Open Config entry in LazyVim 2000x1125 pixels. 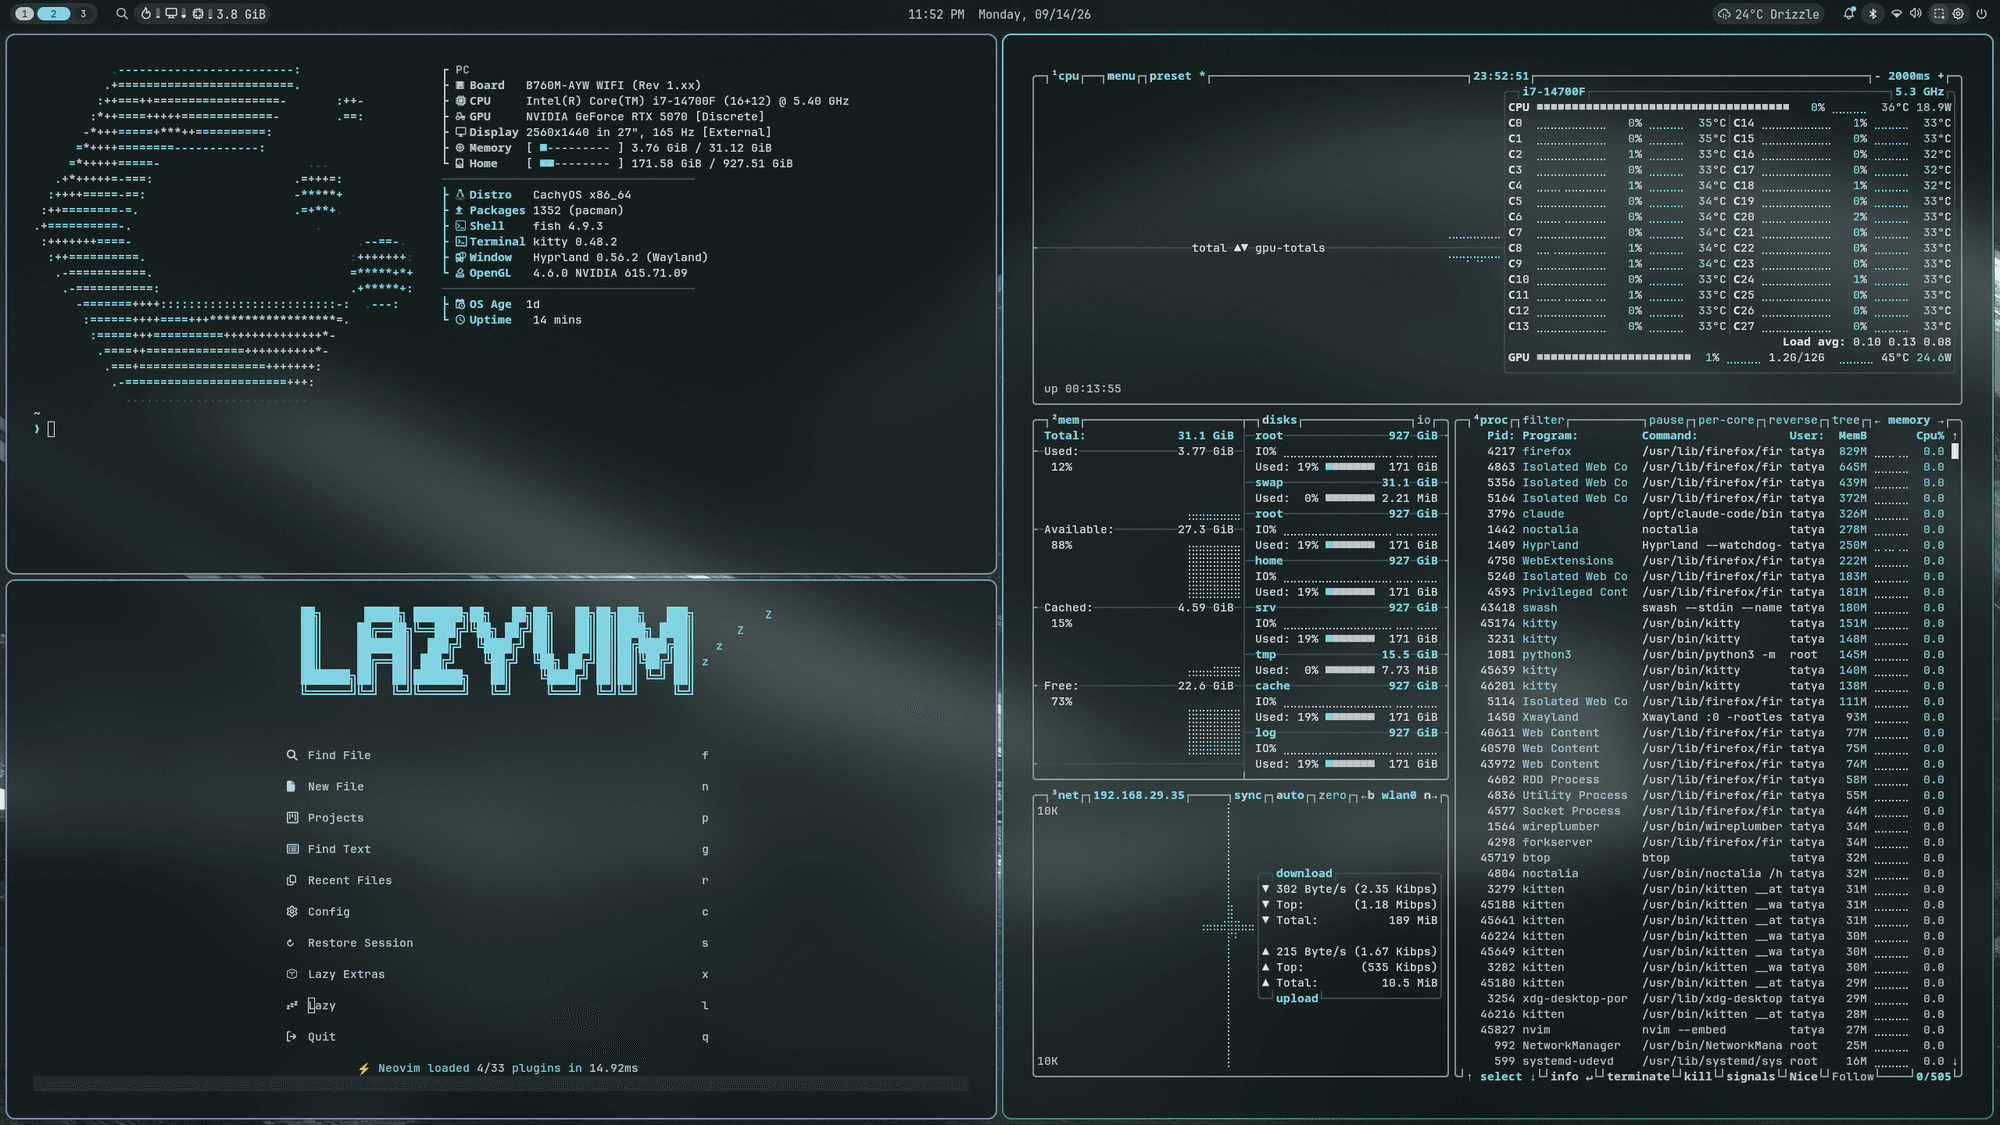pos(499,912)
